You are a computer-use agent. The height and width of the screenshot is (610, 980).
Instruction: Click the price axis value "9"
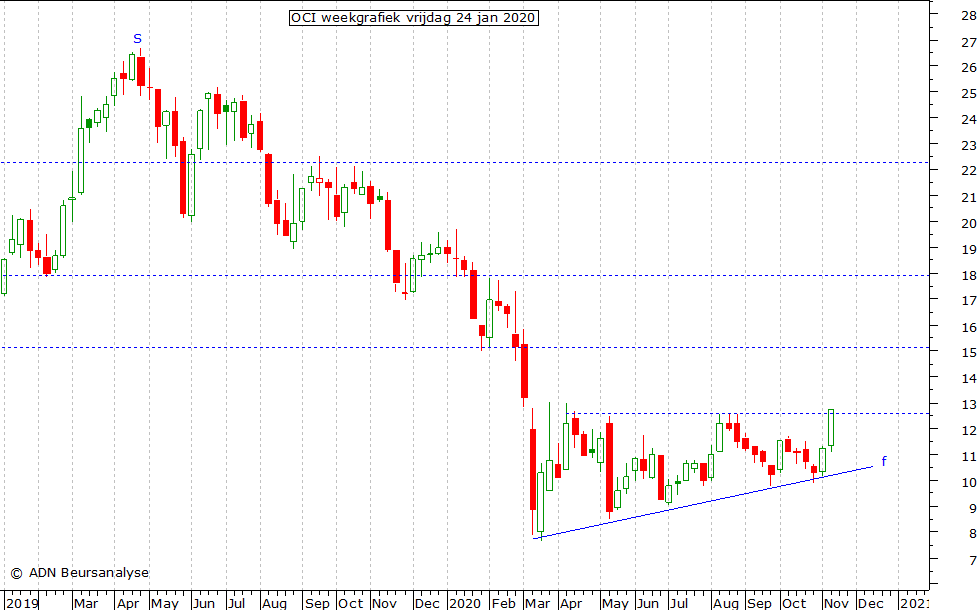(x=972, y=509)
